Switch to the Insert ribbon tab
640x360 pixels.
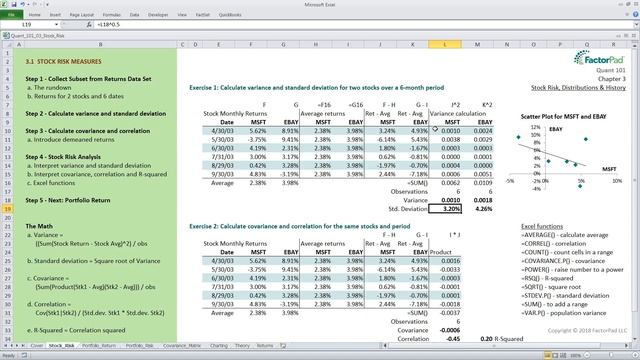55,15
